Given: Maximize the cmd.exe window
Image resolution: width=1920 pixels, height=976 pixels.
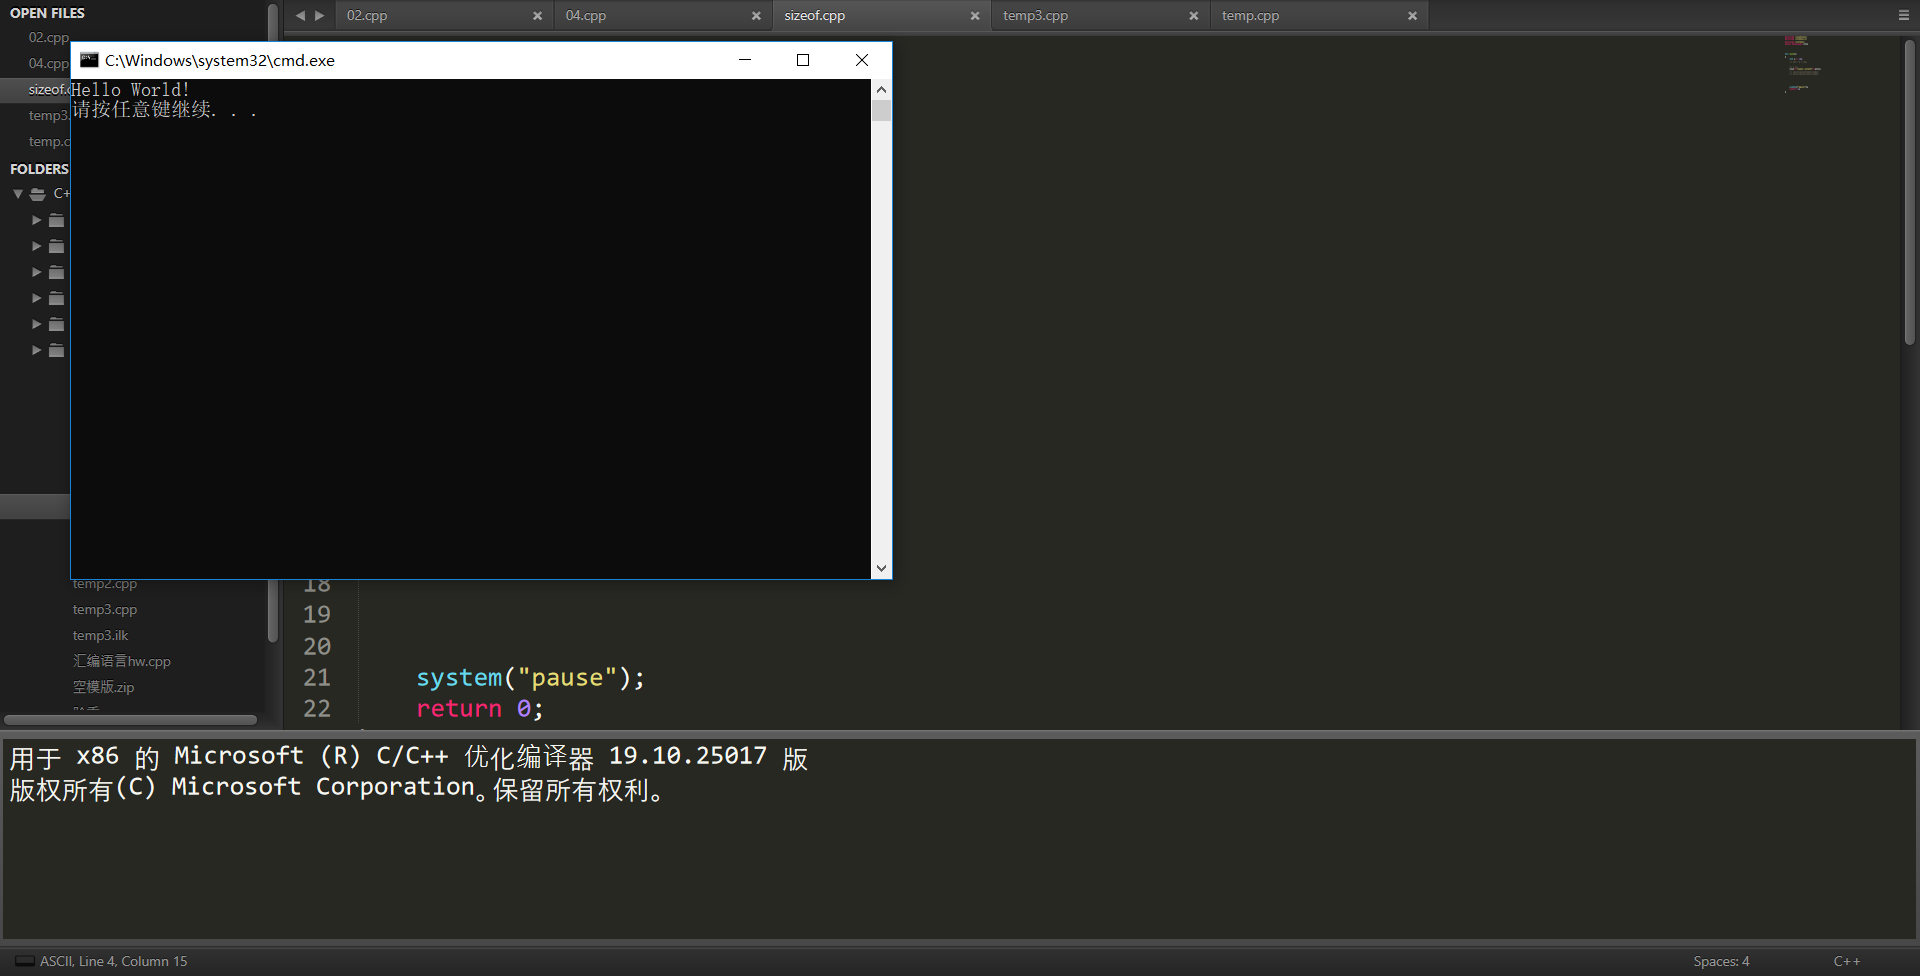Looking at the screenshot, I should click(x=802, y=60).
